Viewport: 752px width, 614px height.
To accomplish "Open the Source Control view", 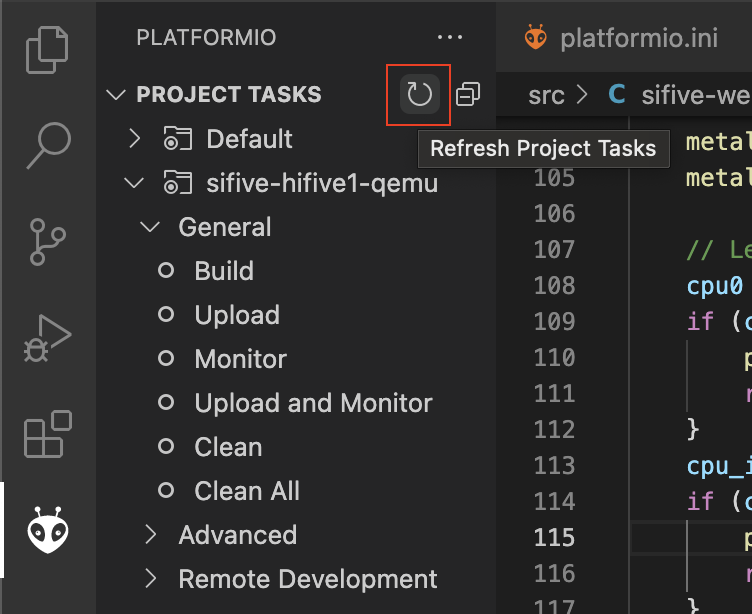I will tap(47, 242).
